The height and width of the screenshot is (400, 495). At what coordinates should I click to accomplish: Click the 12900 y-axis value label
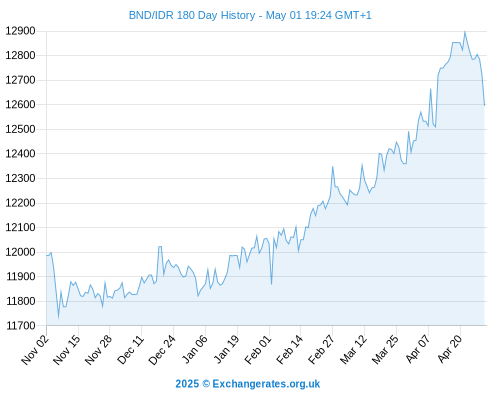(x=20, y=31)
